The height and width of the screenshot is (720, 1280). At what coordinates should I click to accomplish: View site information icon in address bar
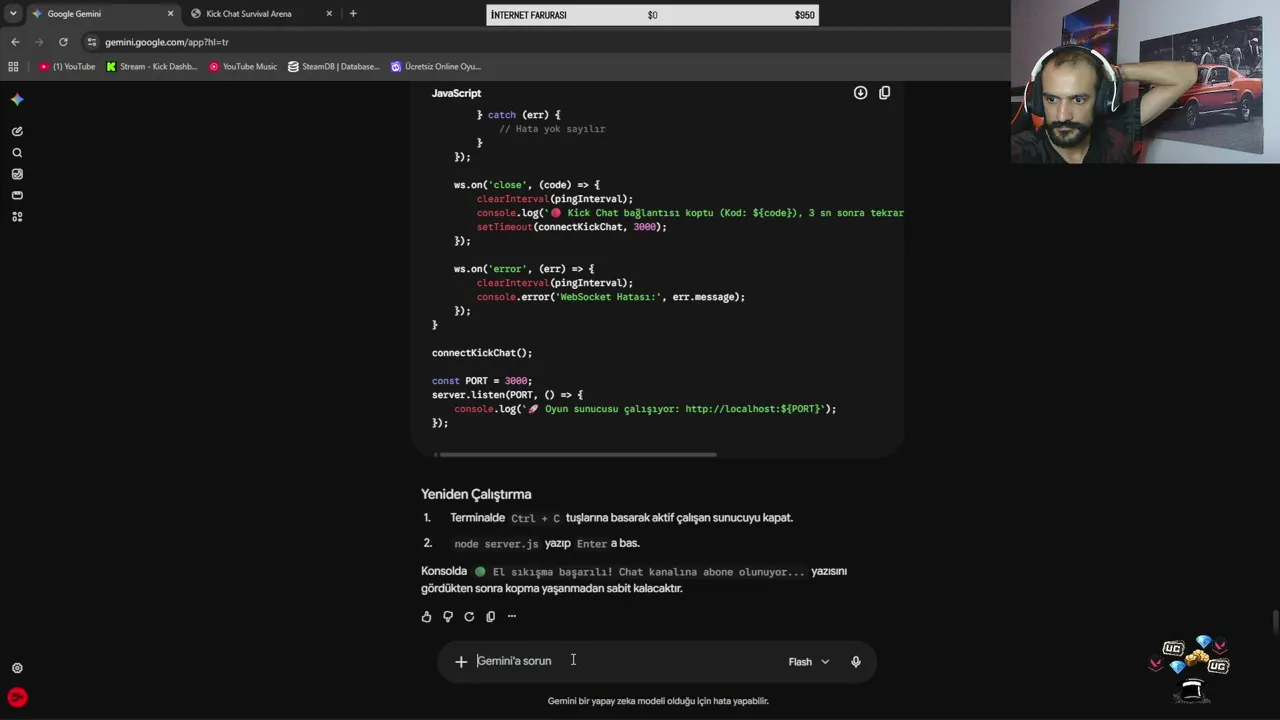tap(92, 42)
